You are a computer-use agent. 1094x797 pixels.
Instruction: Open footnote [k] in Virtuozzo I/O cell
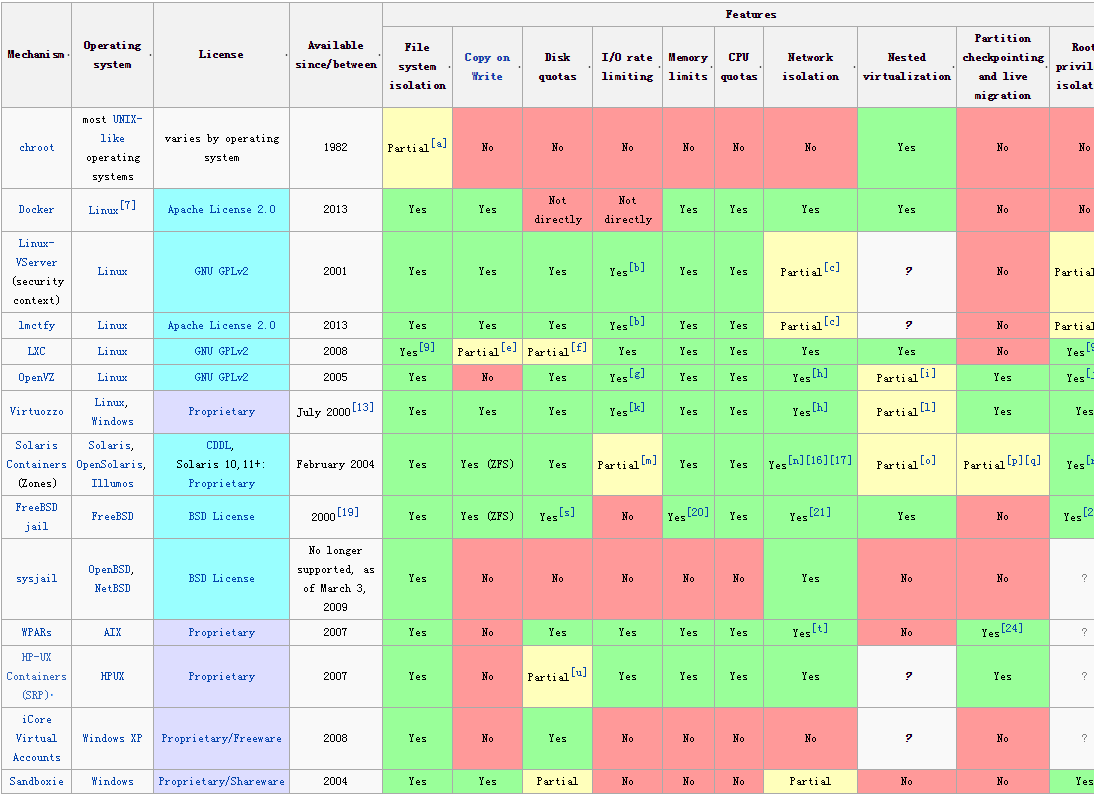[x=636, y=407]
